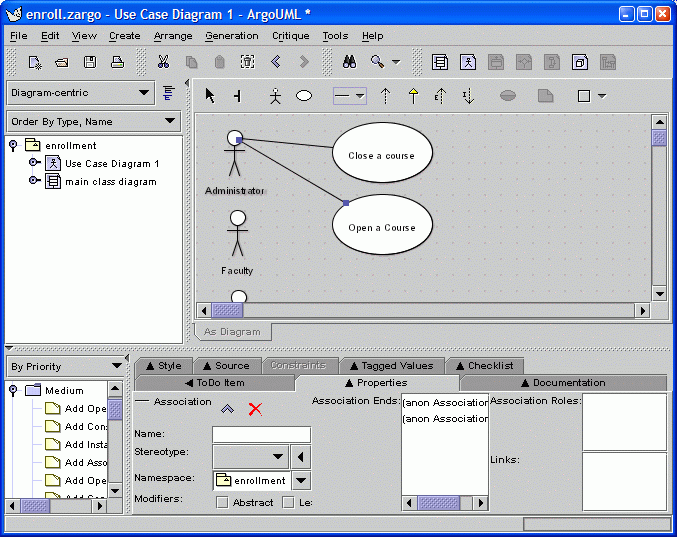This screenshot has height=537, width=677.
Task: Click the magnifier Zoom icon
Action: 377,62
